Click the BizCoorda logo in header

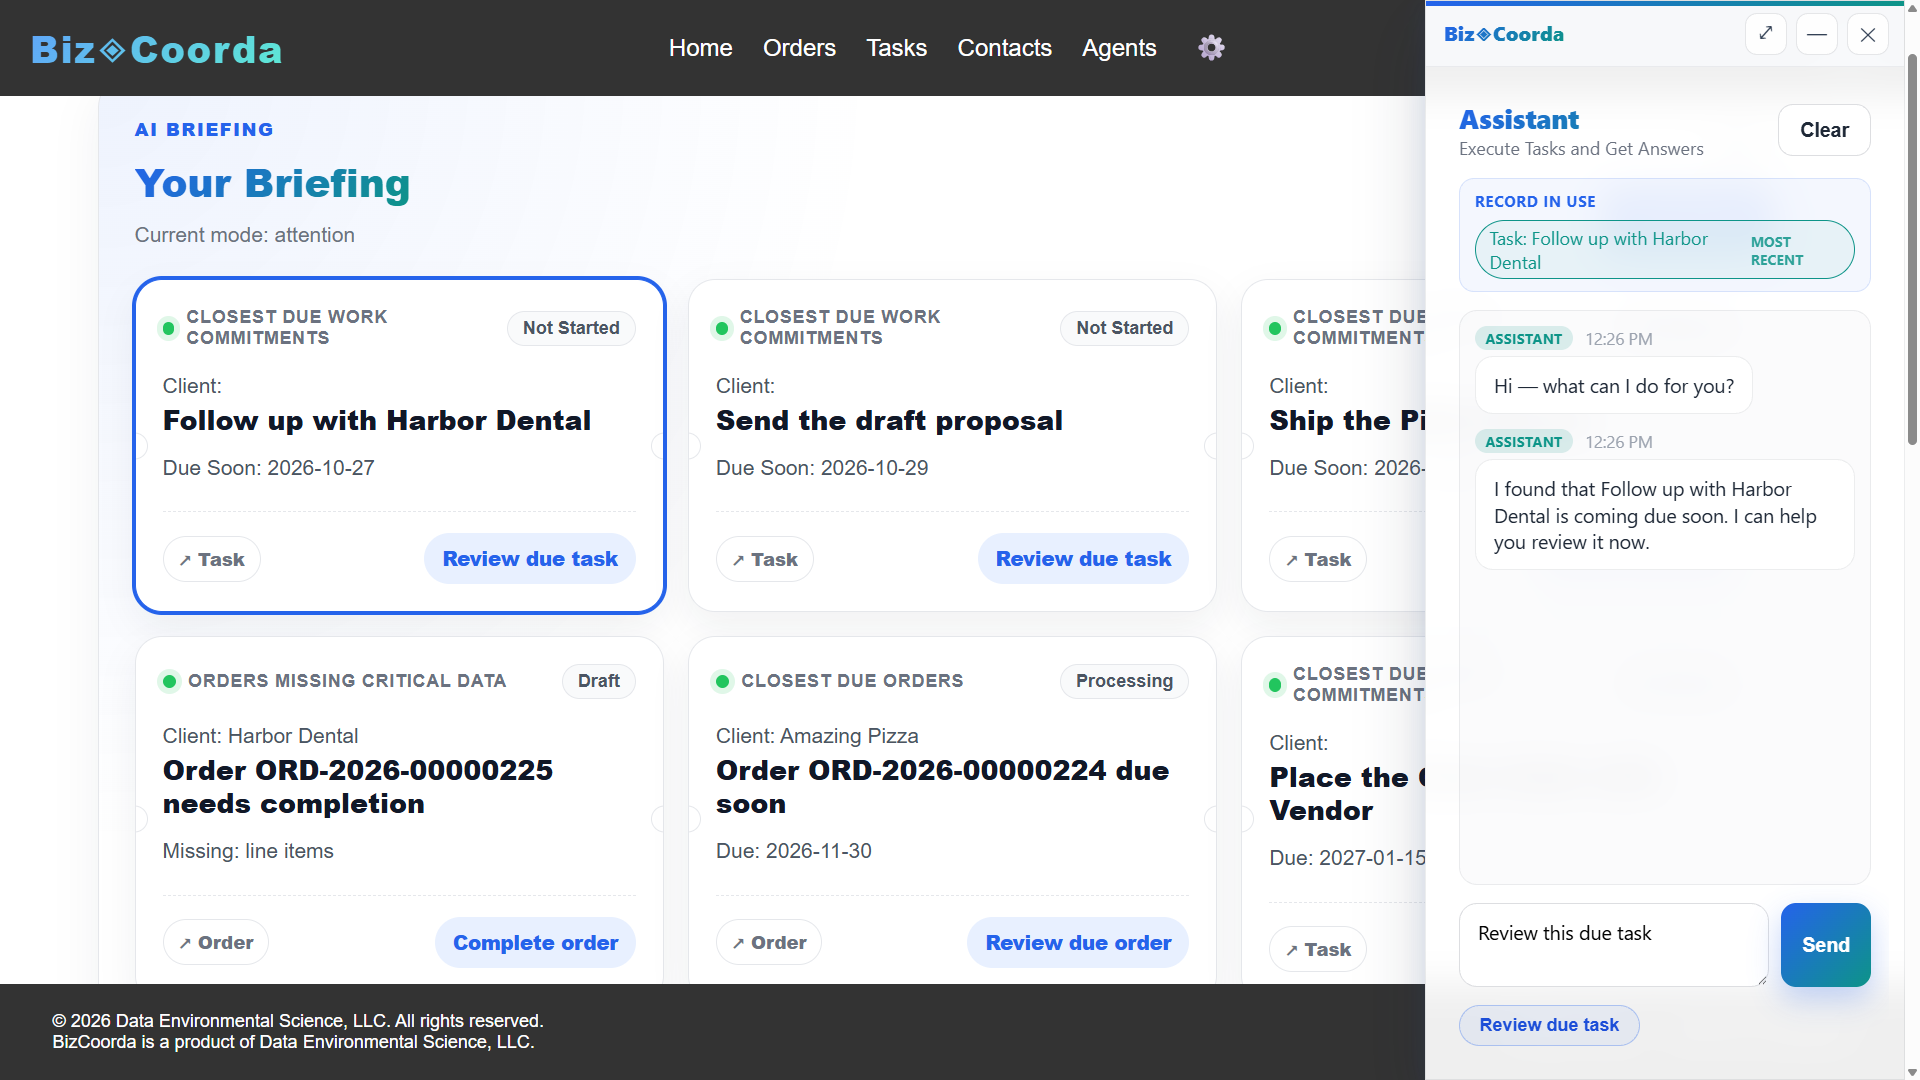pyautogui.click(x=157, y=49)
